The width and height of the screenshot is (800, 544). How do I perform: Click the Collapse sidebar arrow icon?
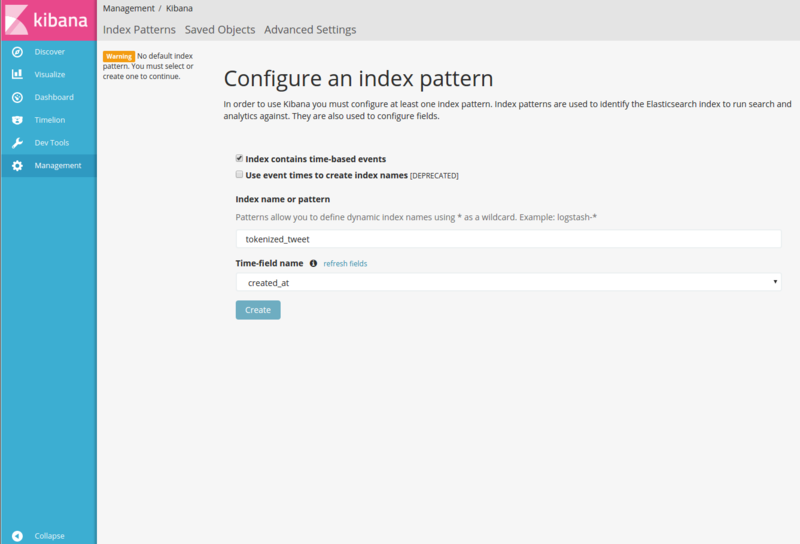pos(17,536)
